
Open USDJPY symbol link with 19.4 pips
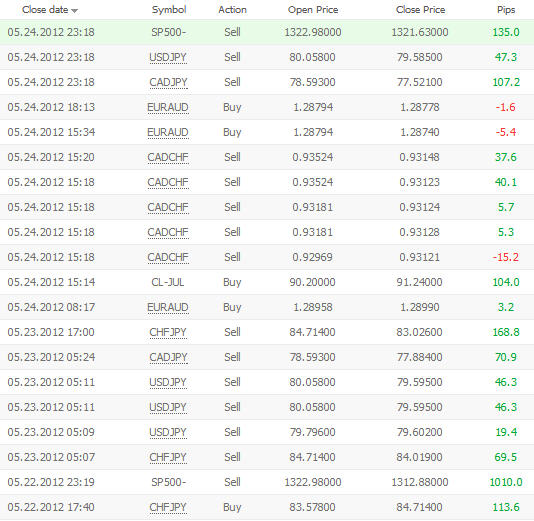click(168, 432)
